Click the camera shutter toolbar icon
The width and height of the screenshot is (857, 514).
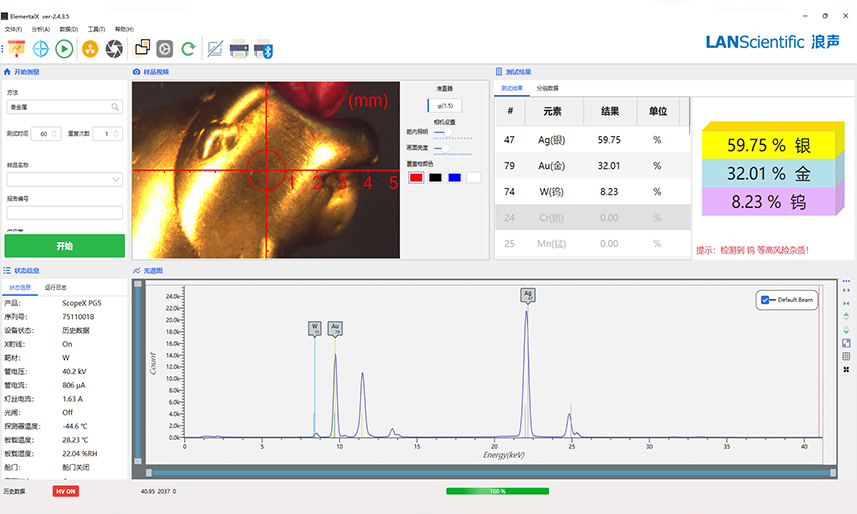point(115,48)
